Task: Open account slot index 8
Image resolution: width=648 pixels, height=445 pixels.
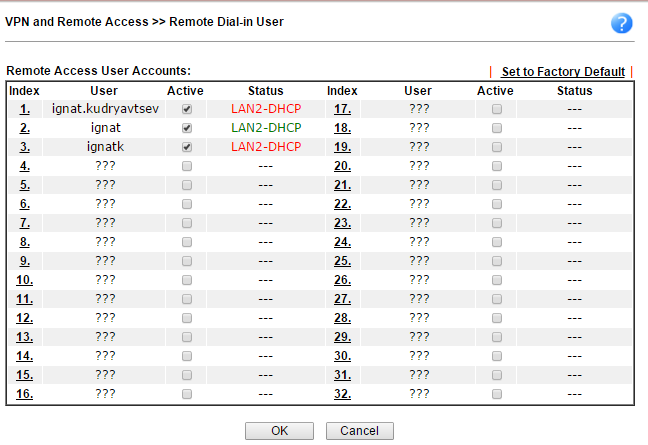Action: coord(24,242)
